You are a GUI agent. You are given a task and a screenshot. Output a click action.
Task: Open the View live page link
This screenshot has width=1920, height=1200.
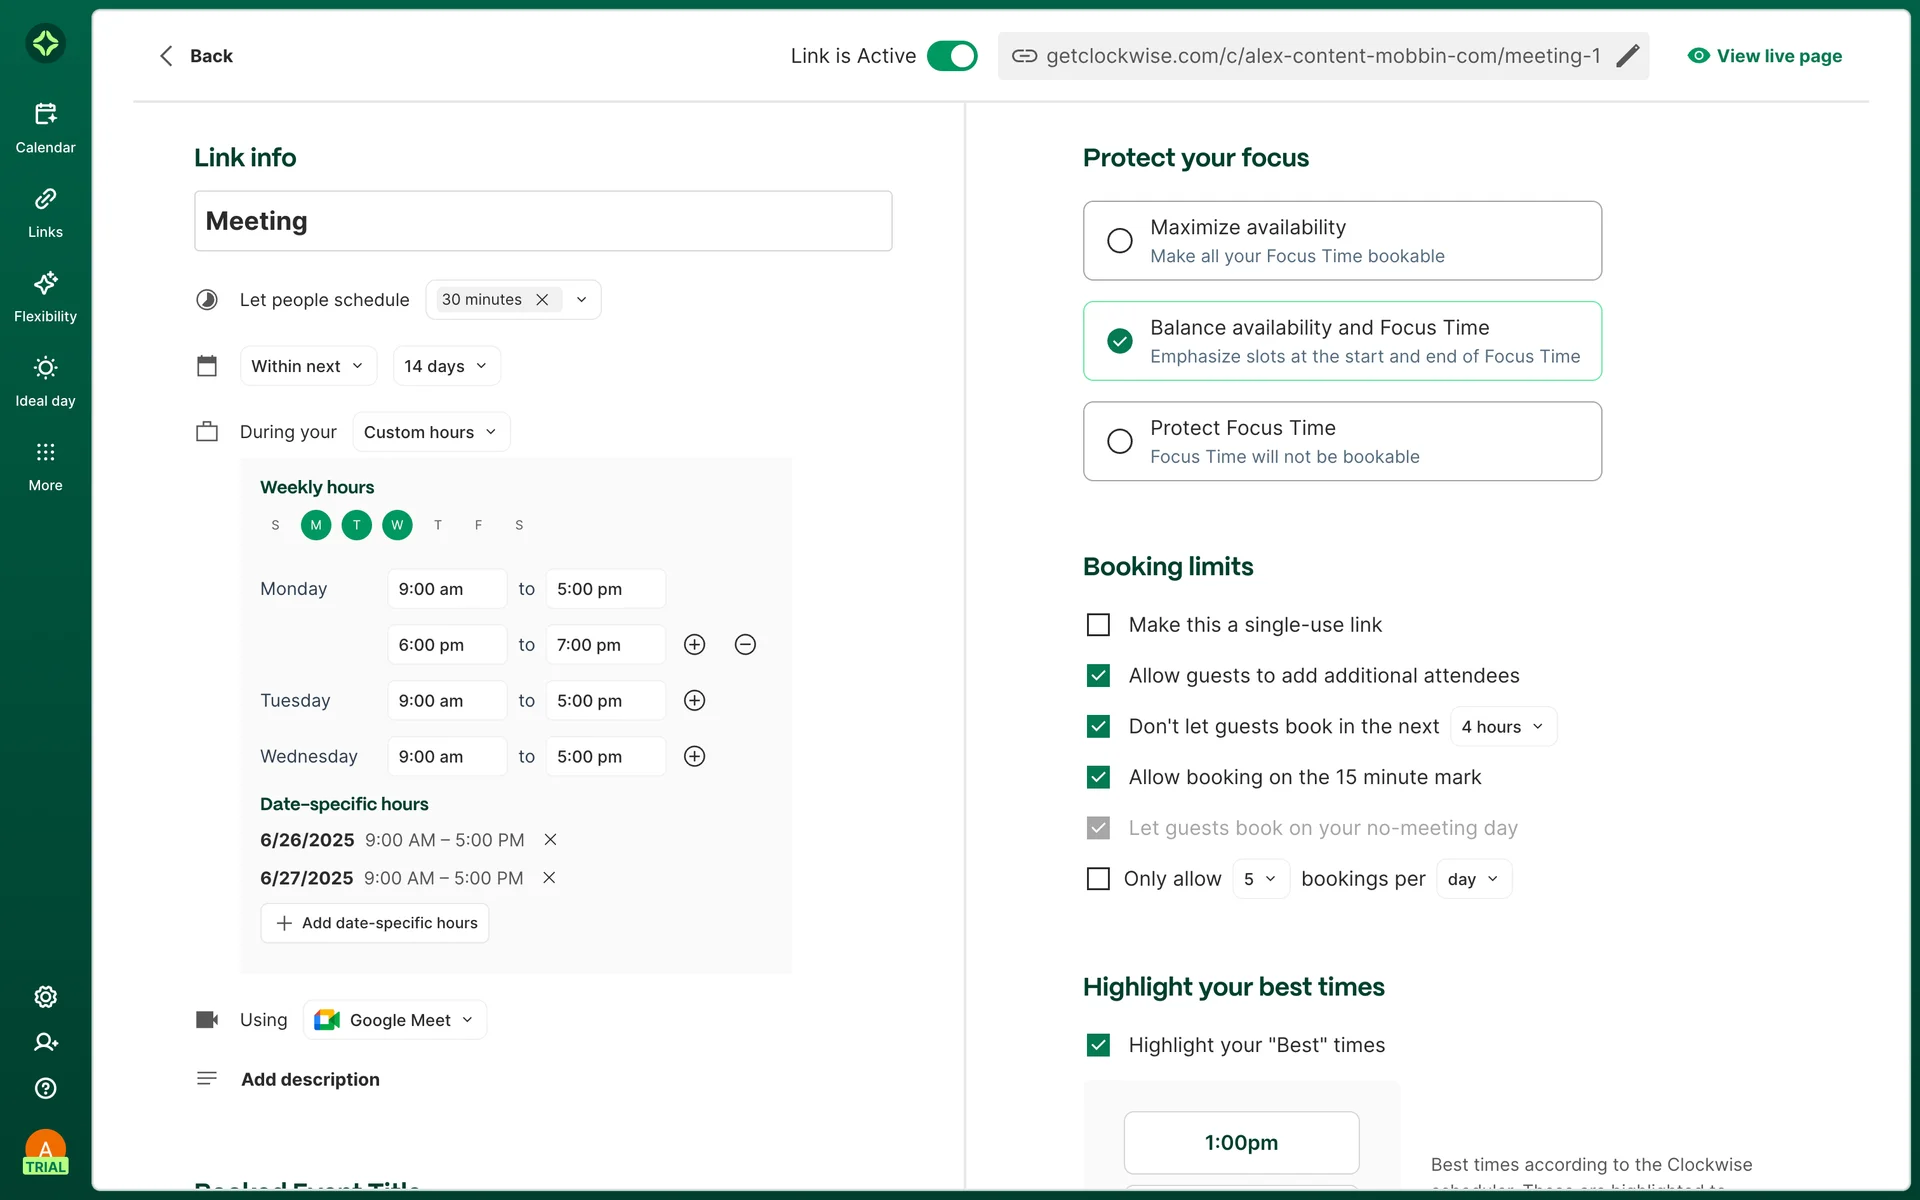[1765, 56]
